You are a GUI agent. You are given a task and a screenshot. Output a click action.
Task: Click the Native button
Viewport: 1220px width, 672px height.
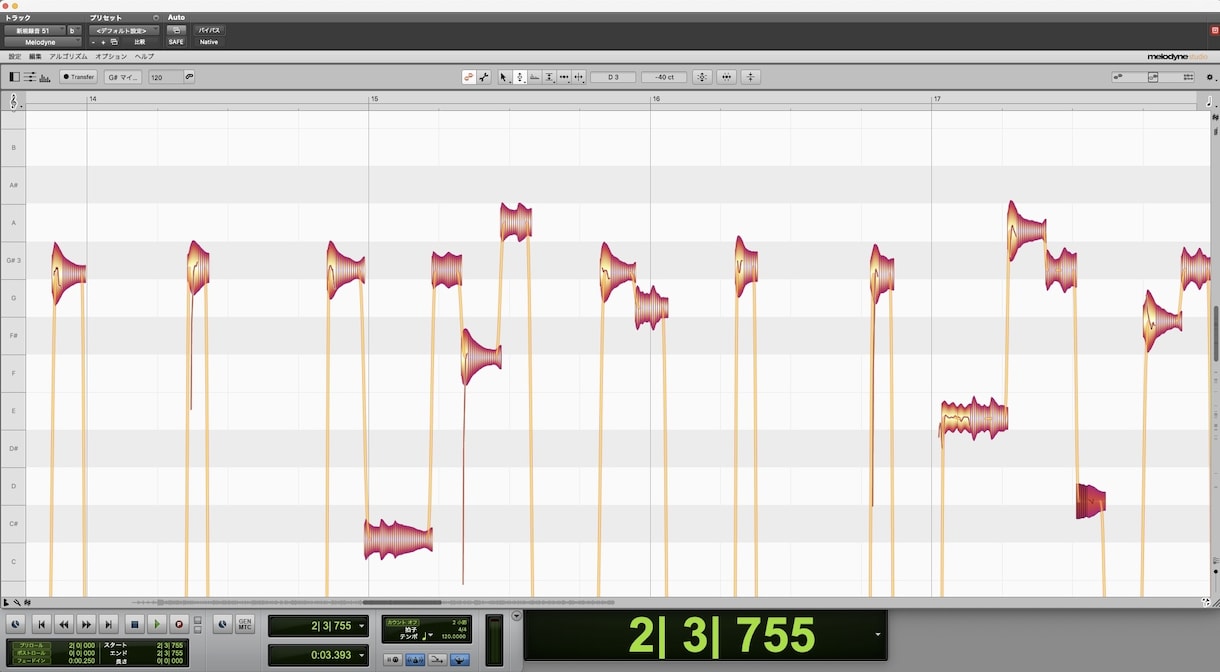click(209, 42)
